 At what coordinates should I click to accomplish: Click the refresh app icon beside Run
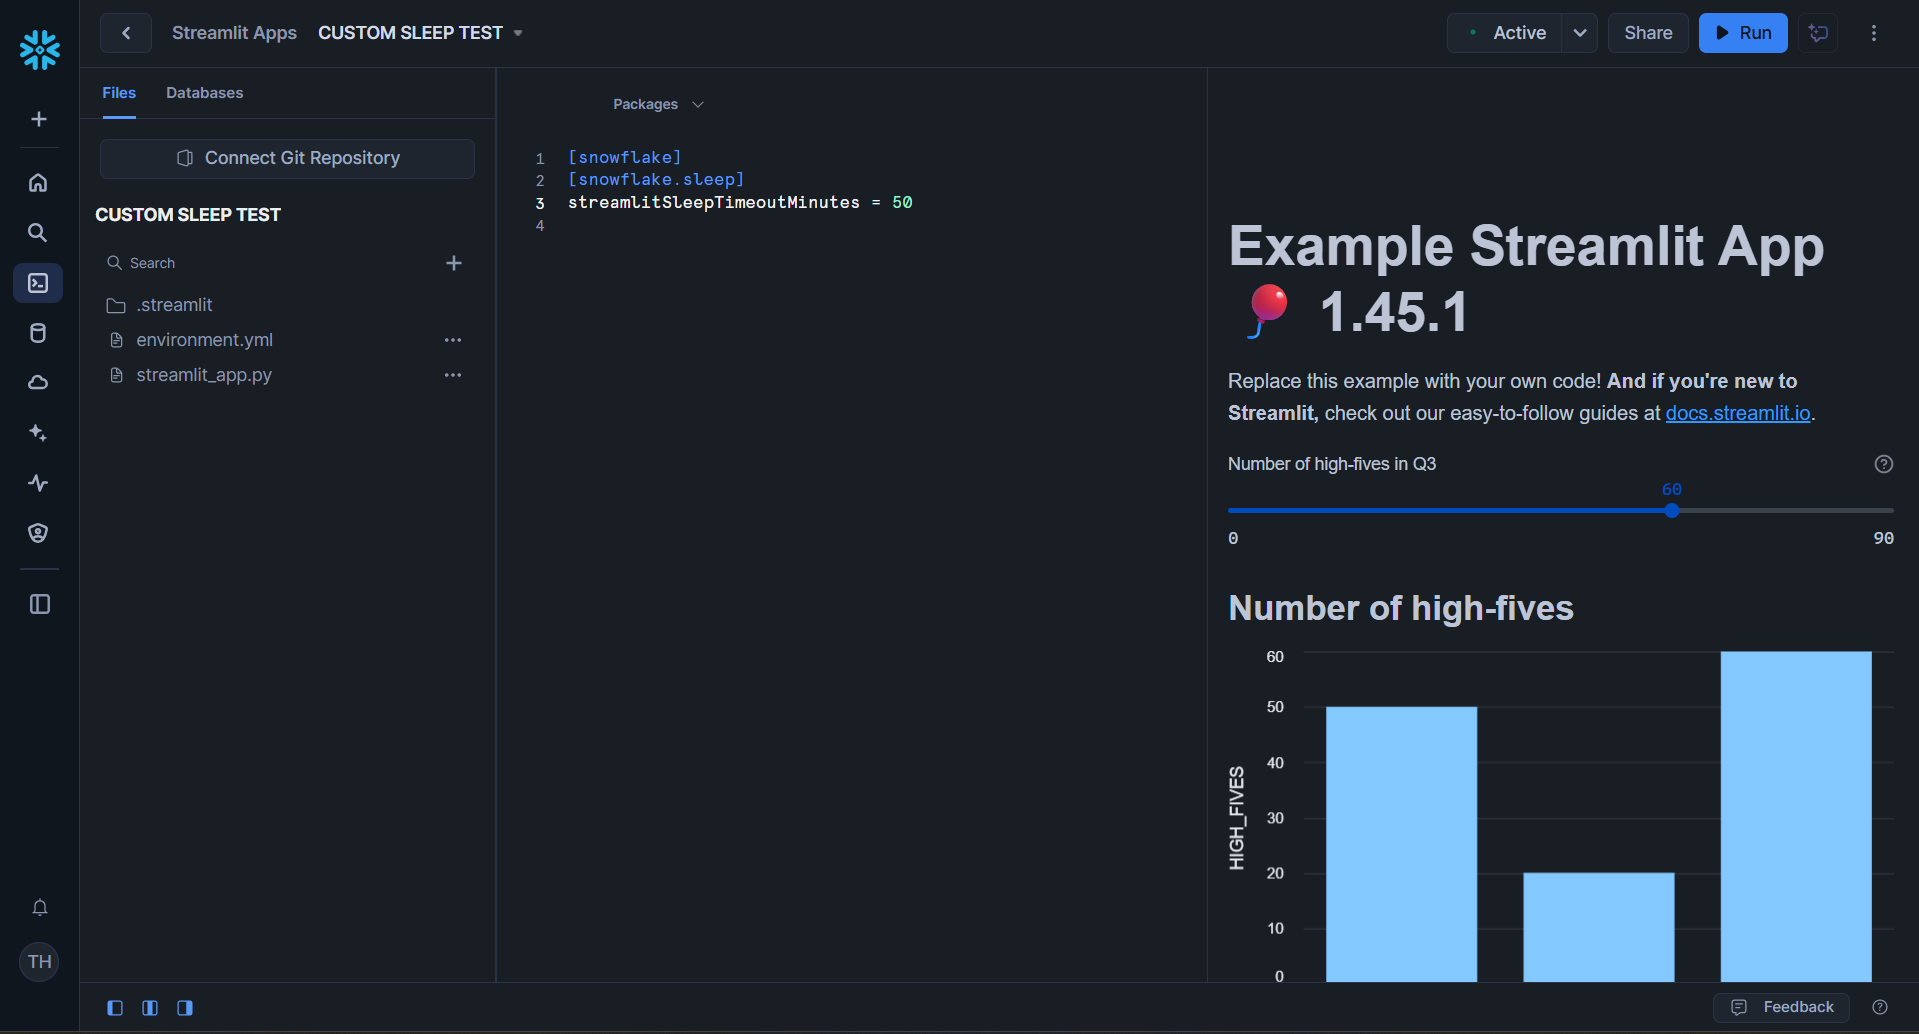tap(1818, 33)
